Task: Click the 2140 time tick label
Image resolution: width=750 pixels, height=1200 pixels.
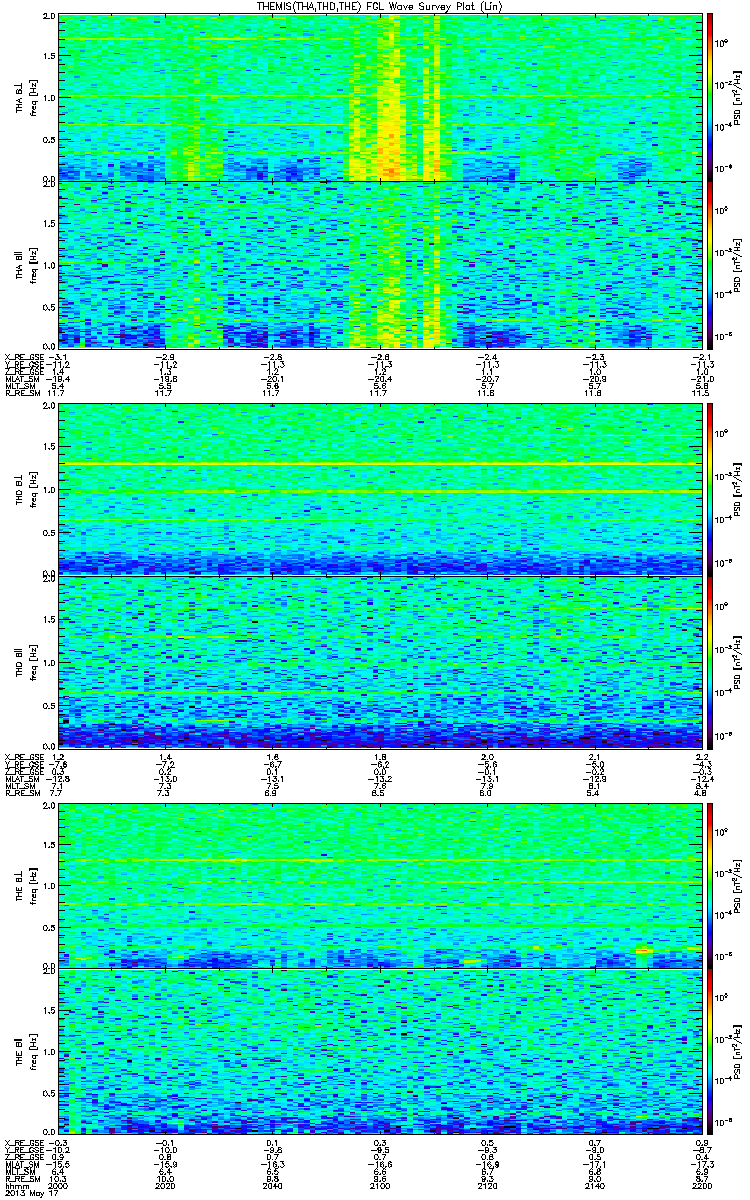Action: [x=594, y=1186]
